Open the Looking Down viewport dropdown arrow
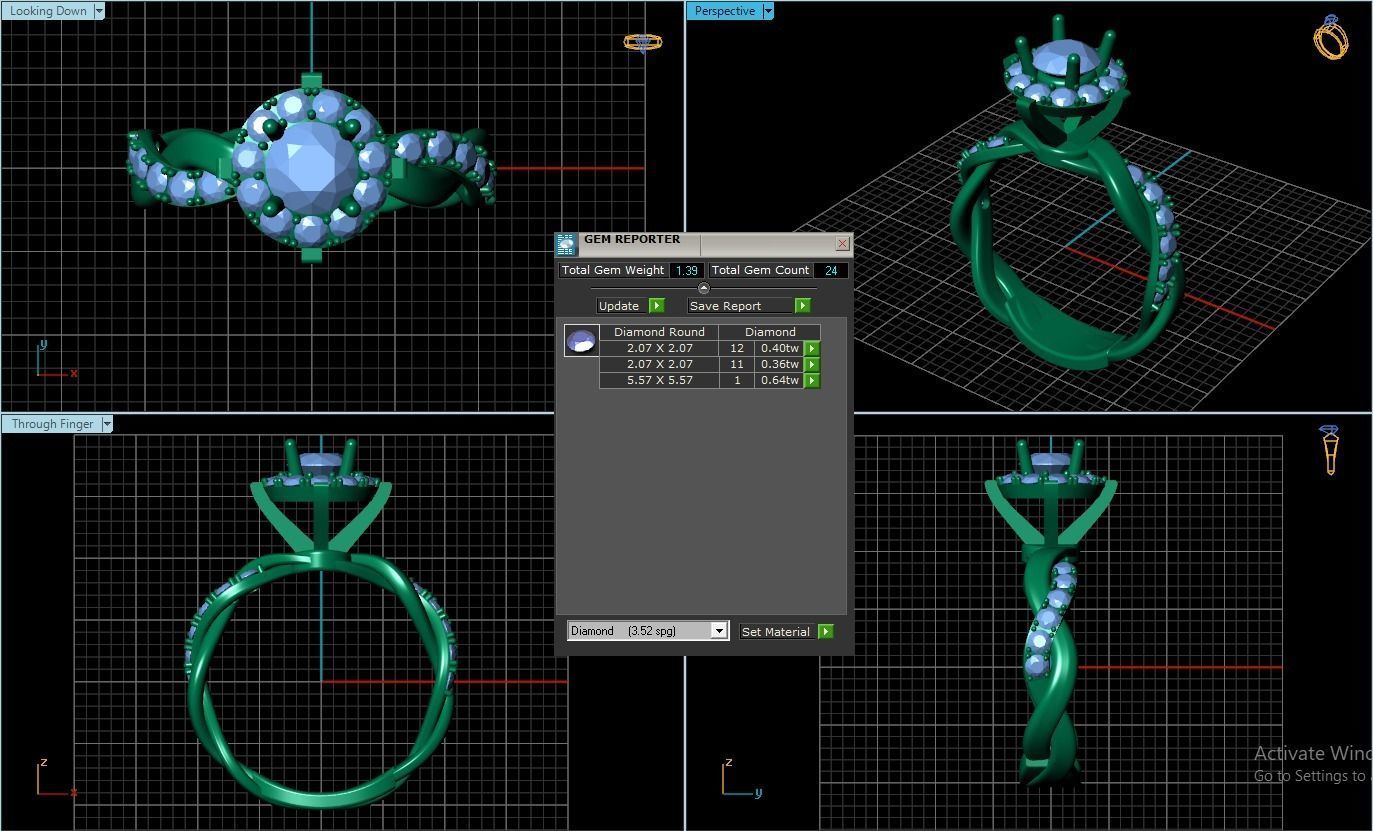 point(99,11)
